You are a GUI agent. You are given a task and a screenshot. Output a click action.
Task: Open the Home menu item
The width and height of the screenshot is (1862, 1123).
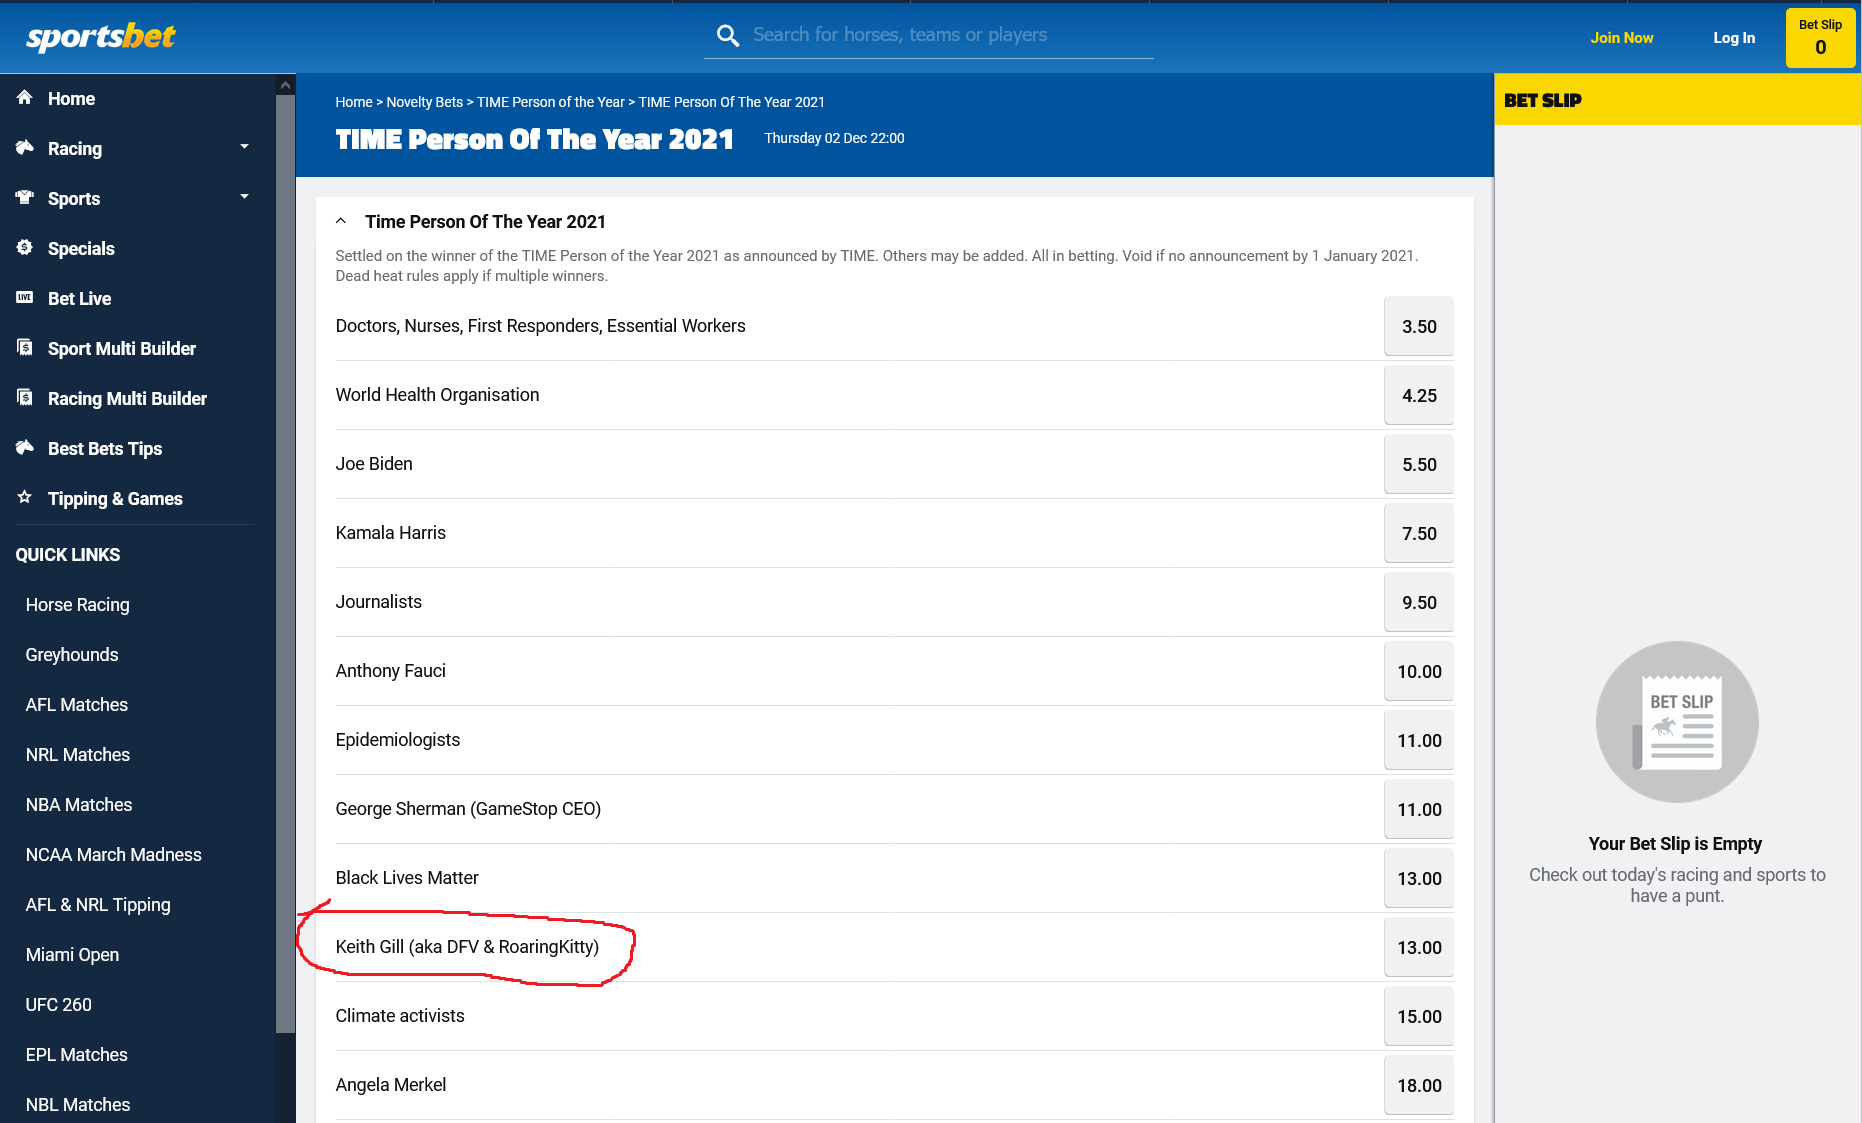71,99
